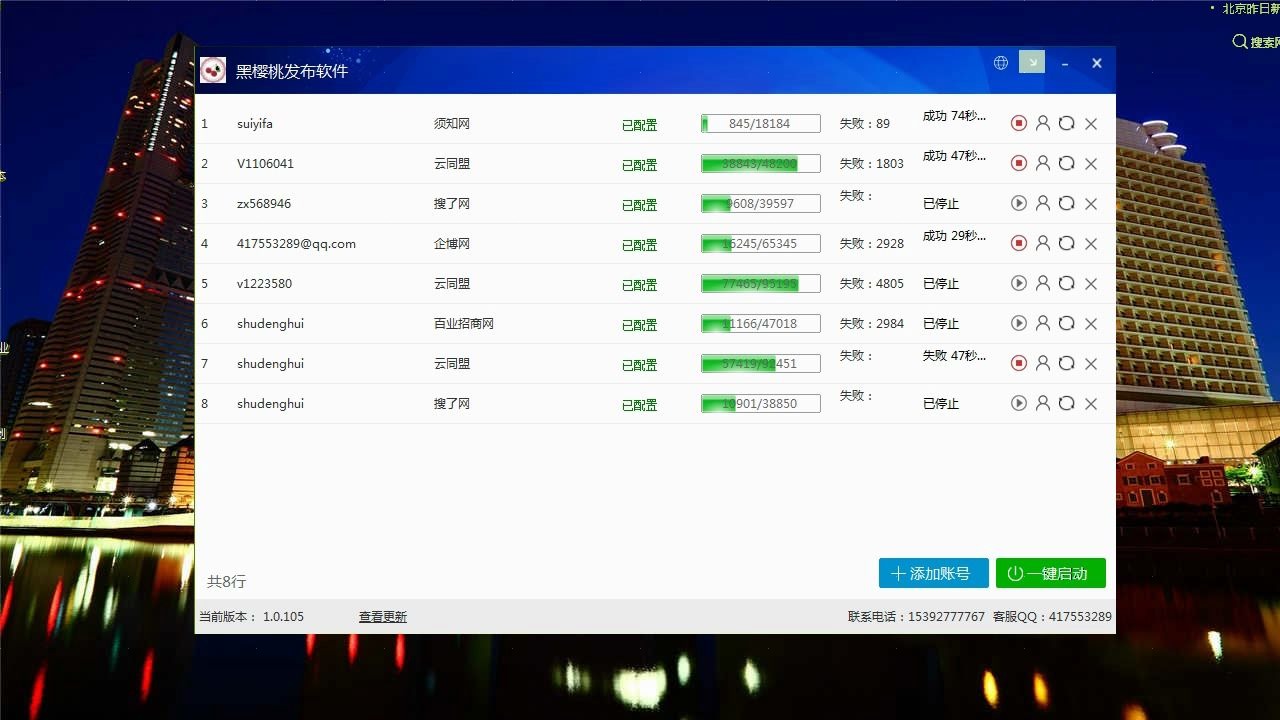
Task: Minimize the 黑樱桃发布软件 window
Action: 1065,63
